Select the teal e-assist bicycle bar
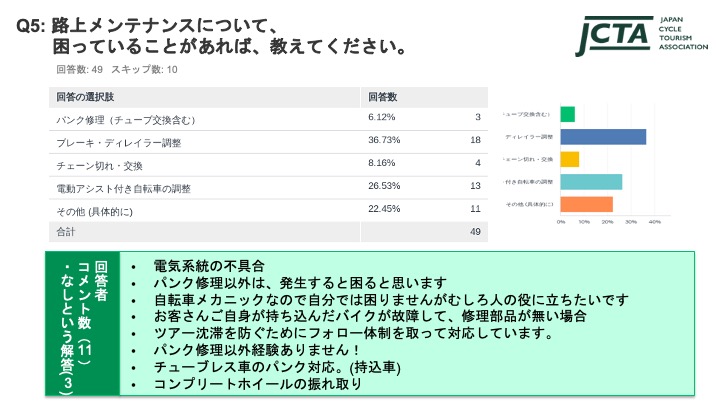Image resolution: width=720 pixels, height=405 pixels. click(591, 182)
